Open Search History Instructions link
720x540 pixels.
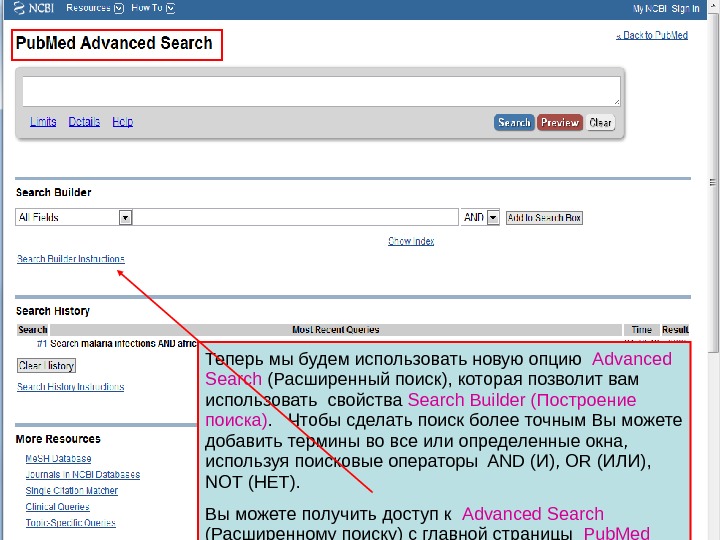pyautogui.click(x=71, y=387)
